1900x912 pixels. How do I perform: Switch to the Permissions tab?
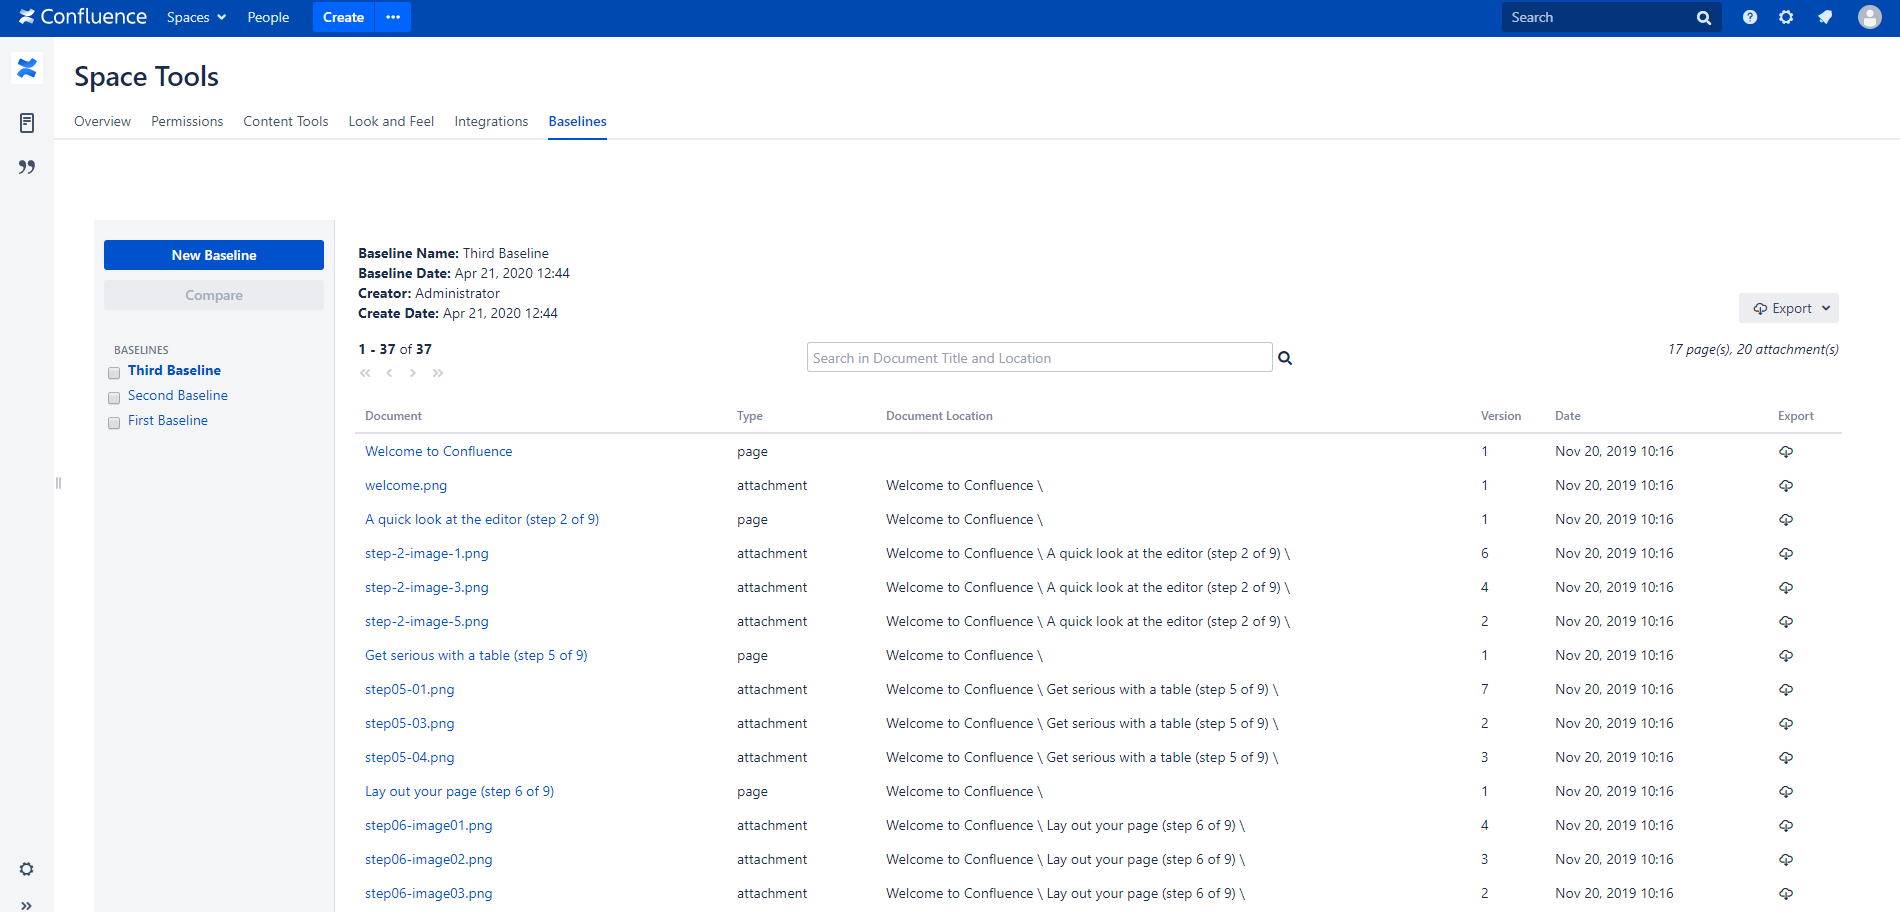187,121
